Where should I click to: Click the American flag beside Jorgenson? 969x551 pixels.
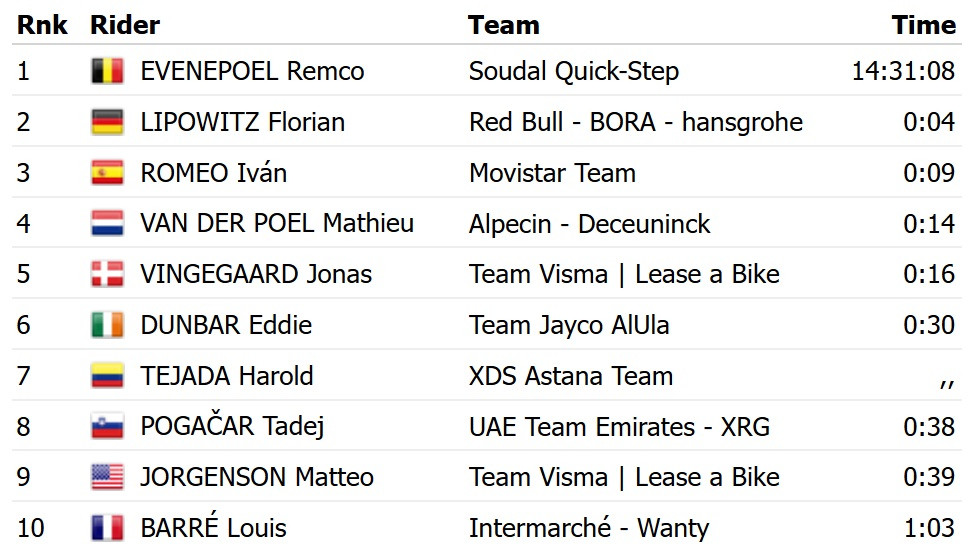tap(107, 477)
